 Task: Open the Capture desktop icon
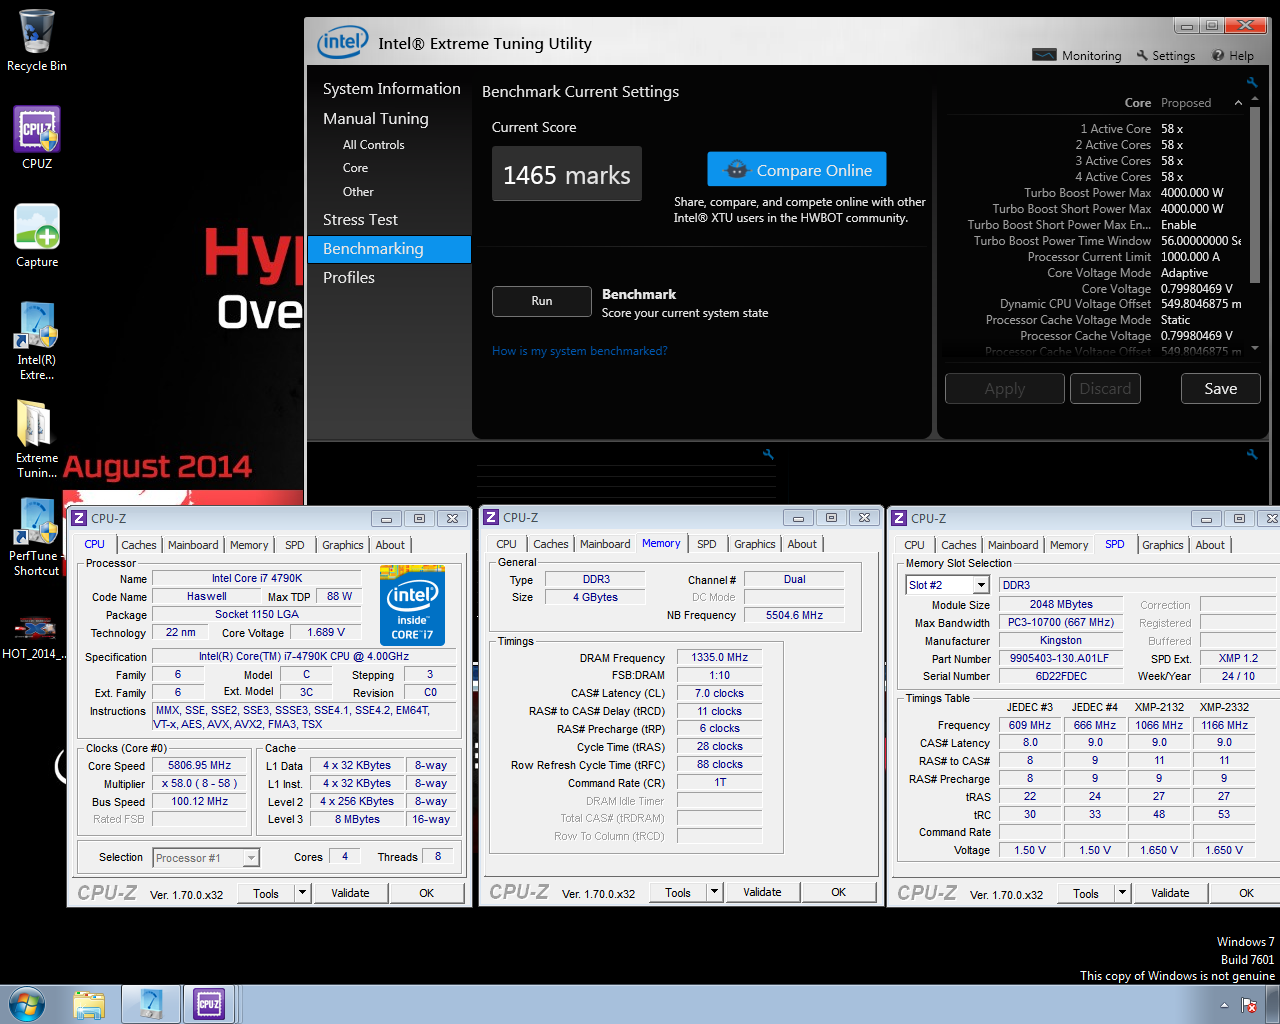tap(37, 236)
